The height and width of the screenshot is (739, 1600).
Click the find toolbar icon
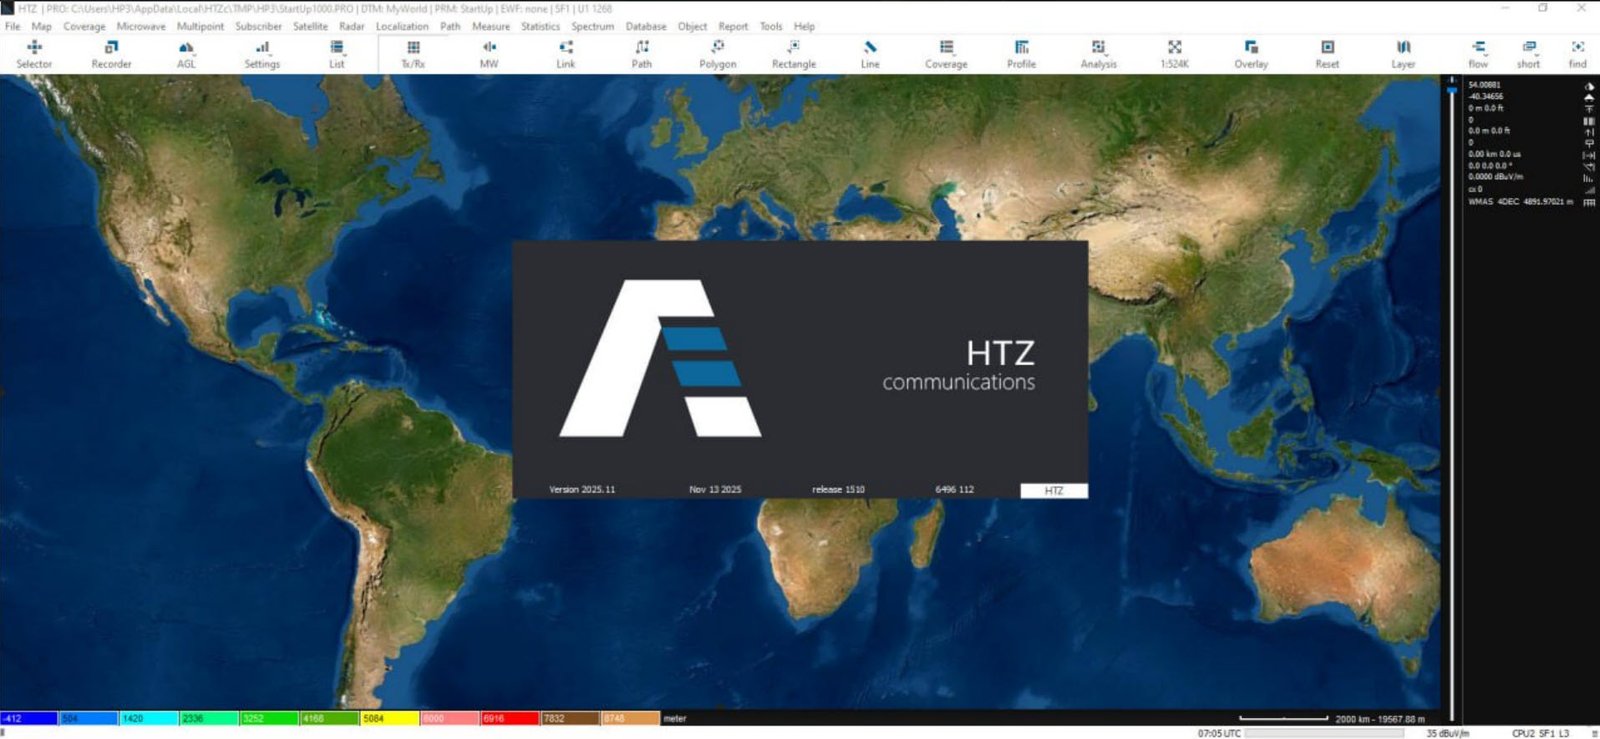coord(1577,54)
